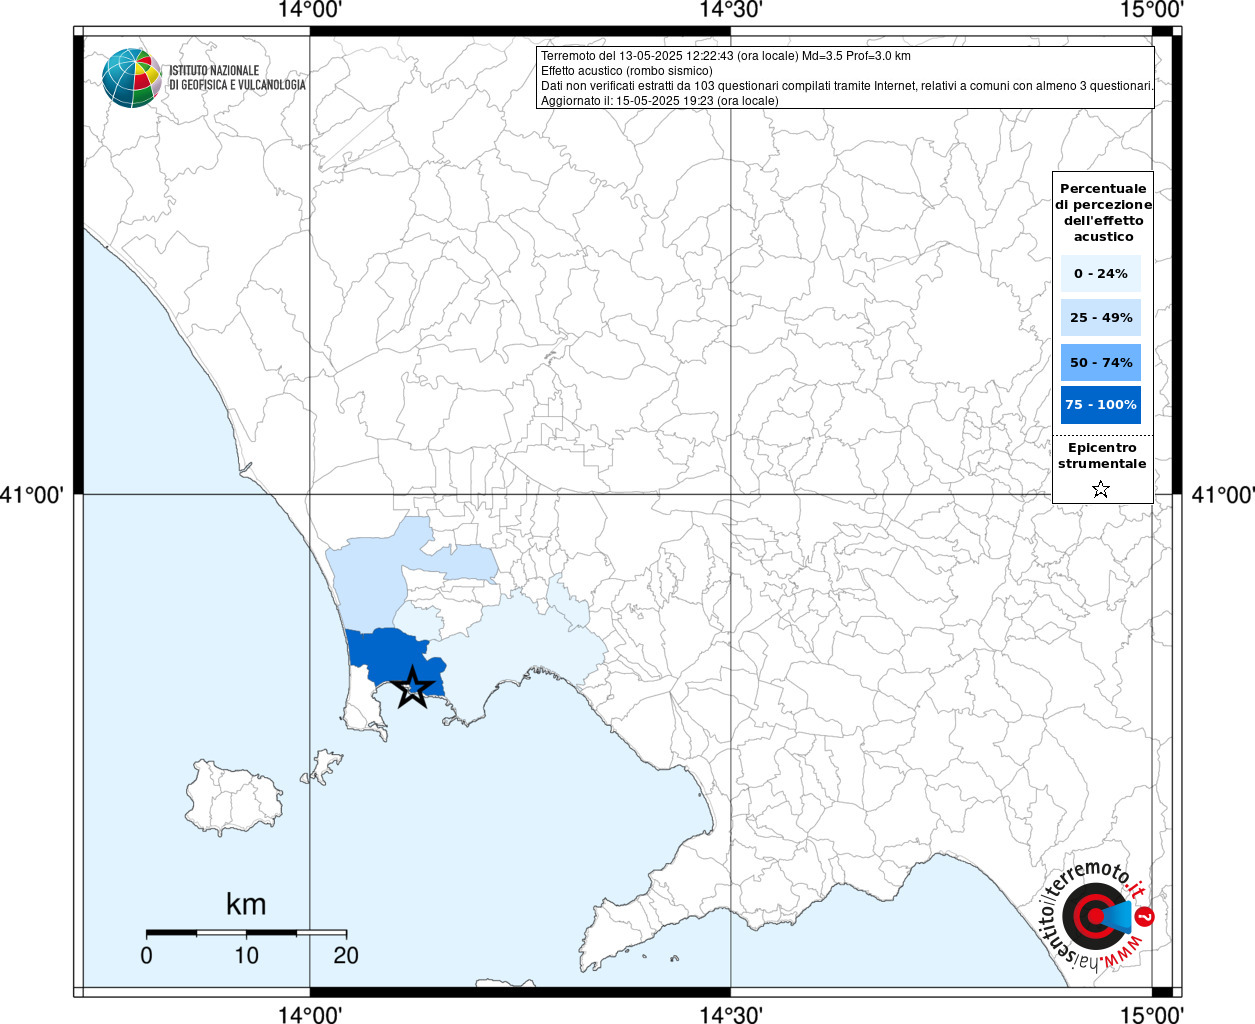Screen dimensions: 1255x1024
Task: Click the legend epicenter star symbol
Action: [x=1101, y=489]
